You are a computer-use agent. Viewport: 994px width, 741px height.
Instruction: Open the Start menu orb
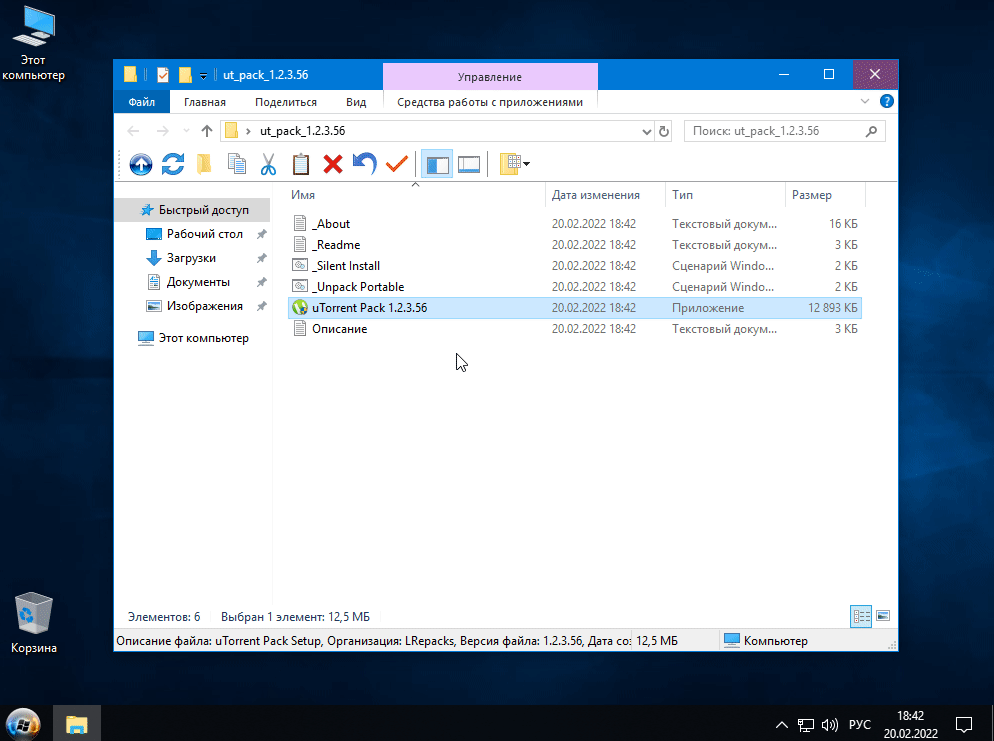coord(23,724)
